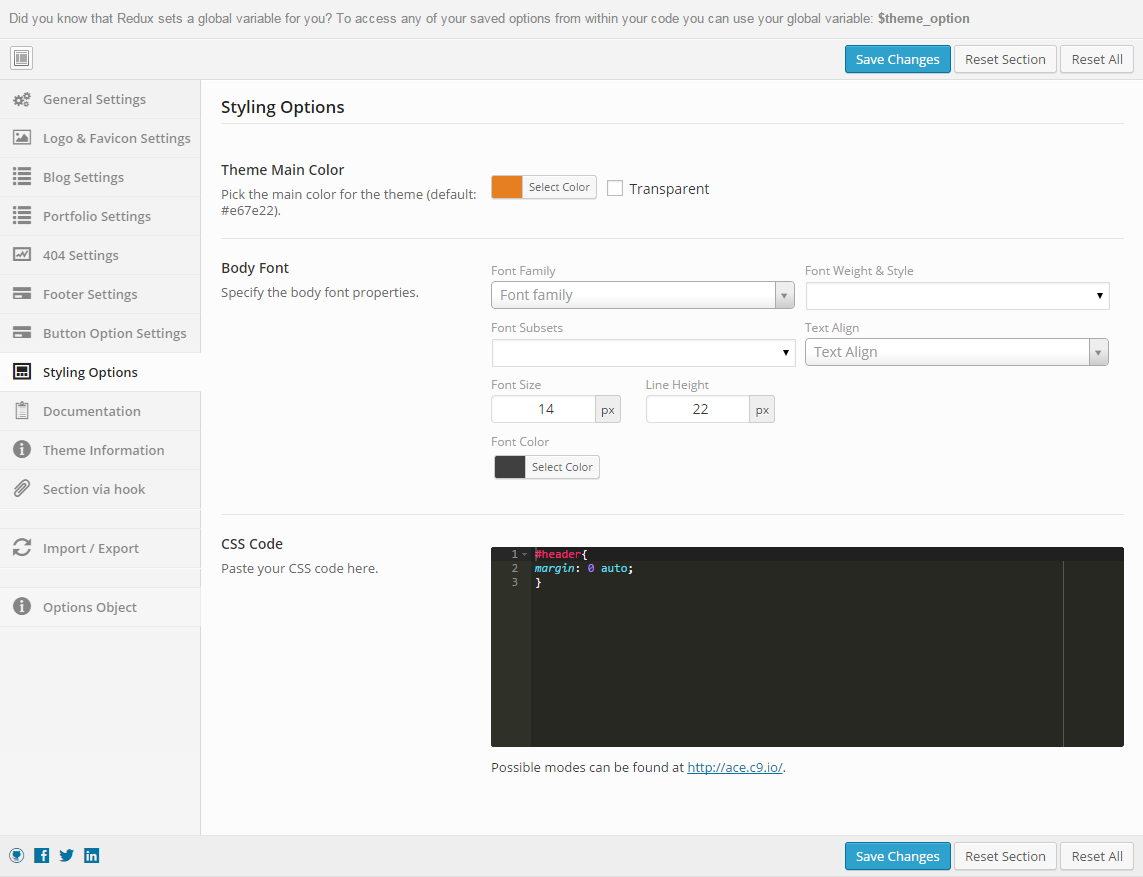This screenshot has width=1143, height=877.
Task: Select the Styling Options section
Action: (x=100, y=372)
